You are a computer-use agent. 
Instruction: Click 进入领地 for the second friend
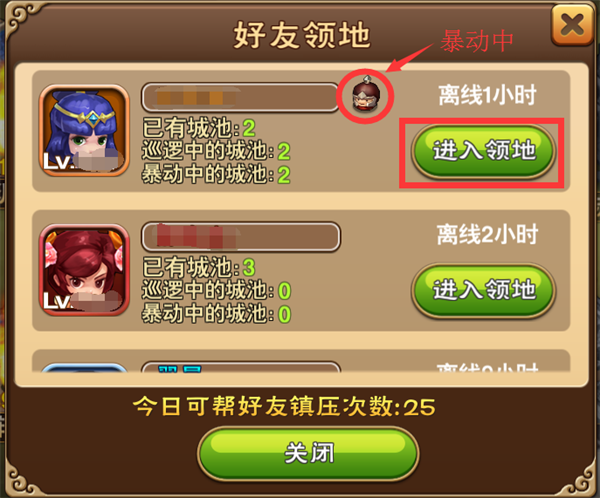(x=483, y=291)
